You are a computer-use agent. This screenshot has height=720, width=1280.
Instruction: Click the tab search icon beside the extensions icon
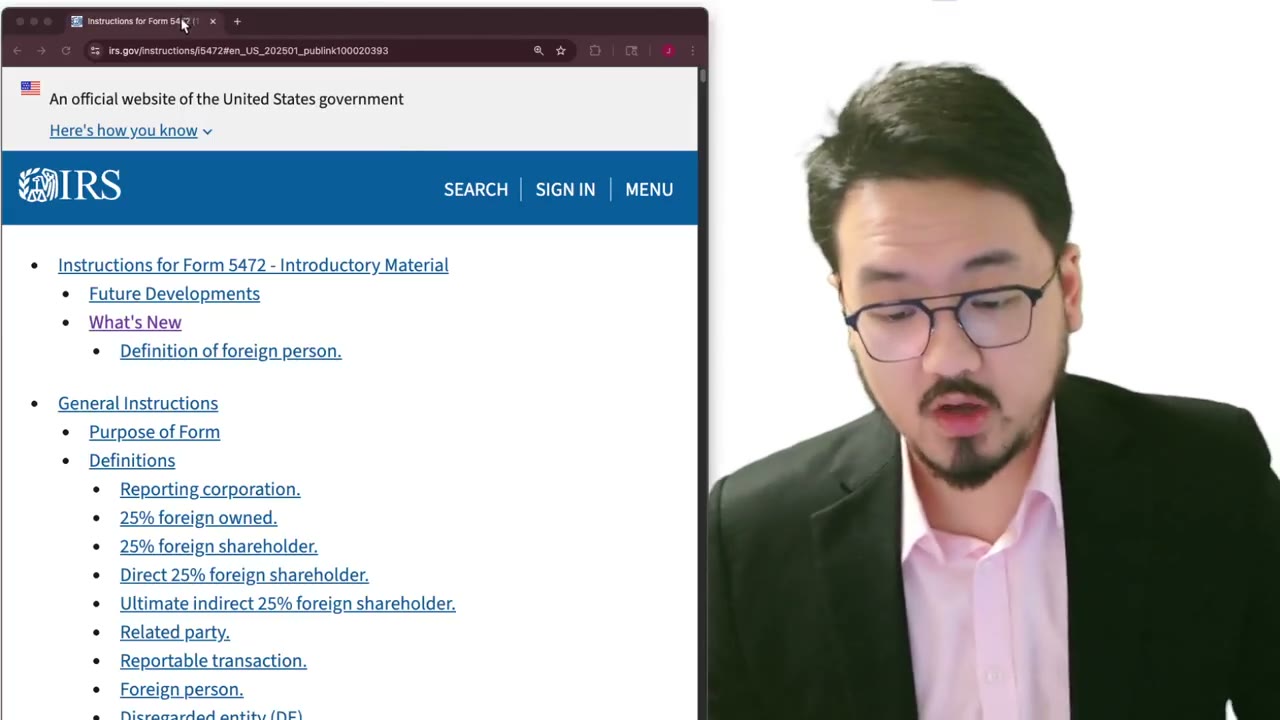[x=631, y=50]
